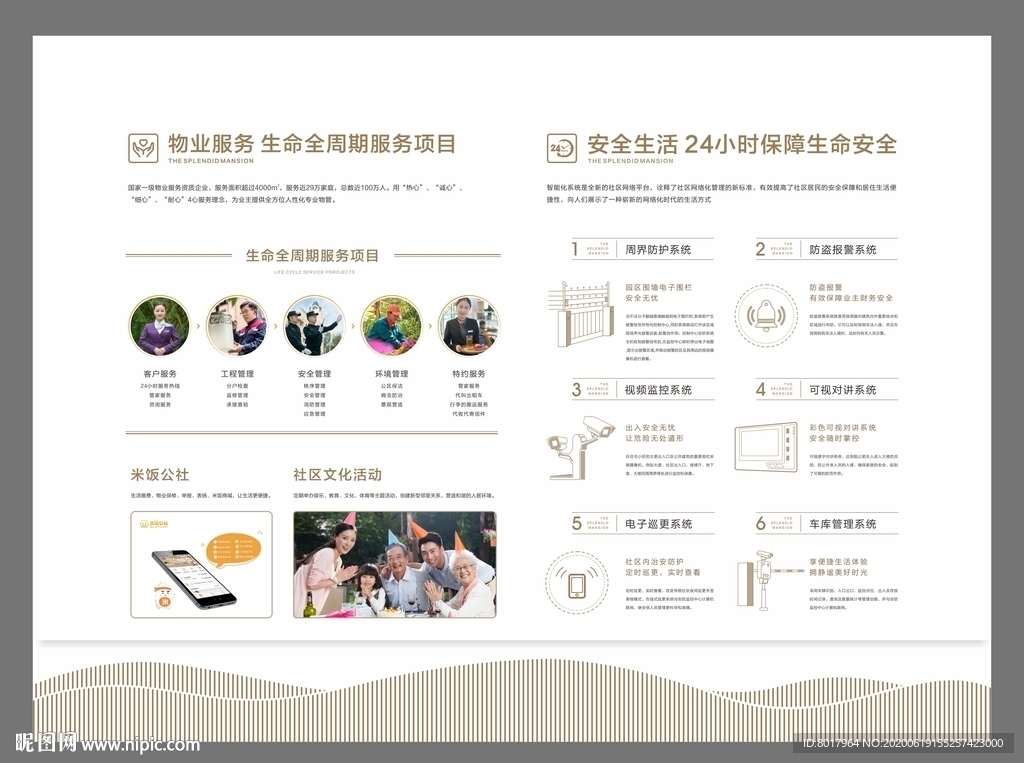Screen dimensions: 1024x763
Task: Click THE SPLENDID MANSION text under 安全生活
Action: coord(630,161)
